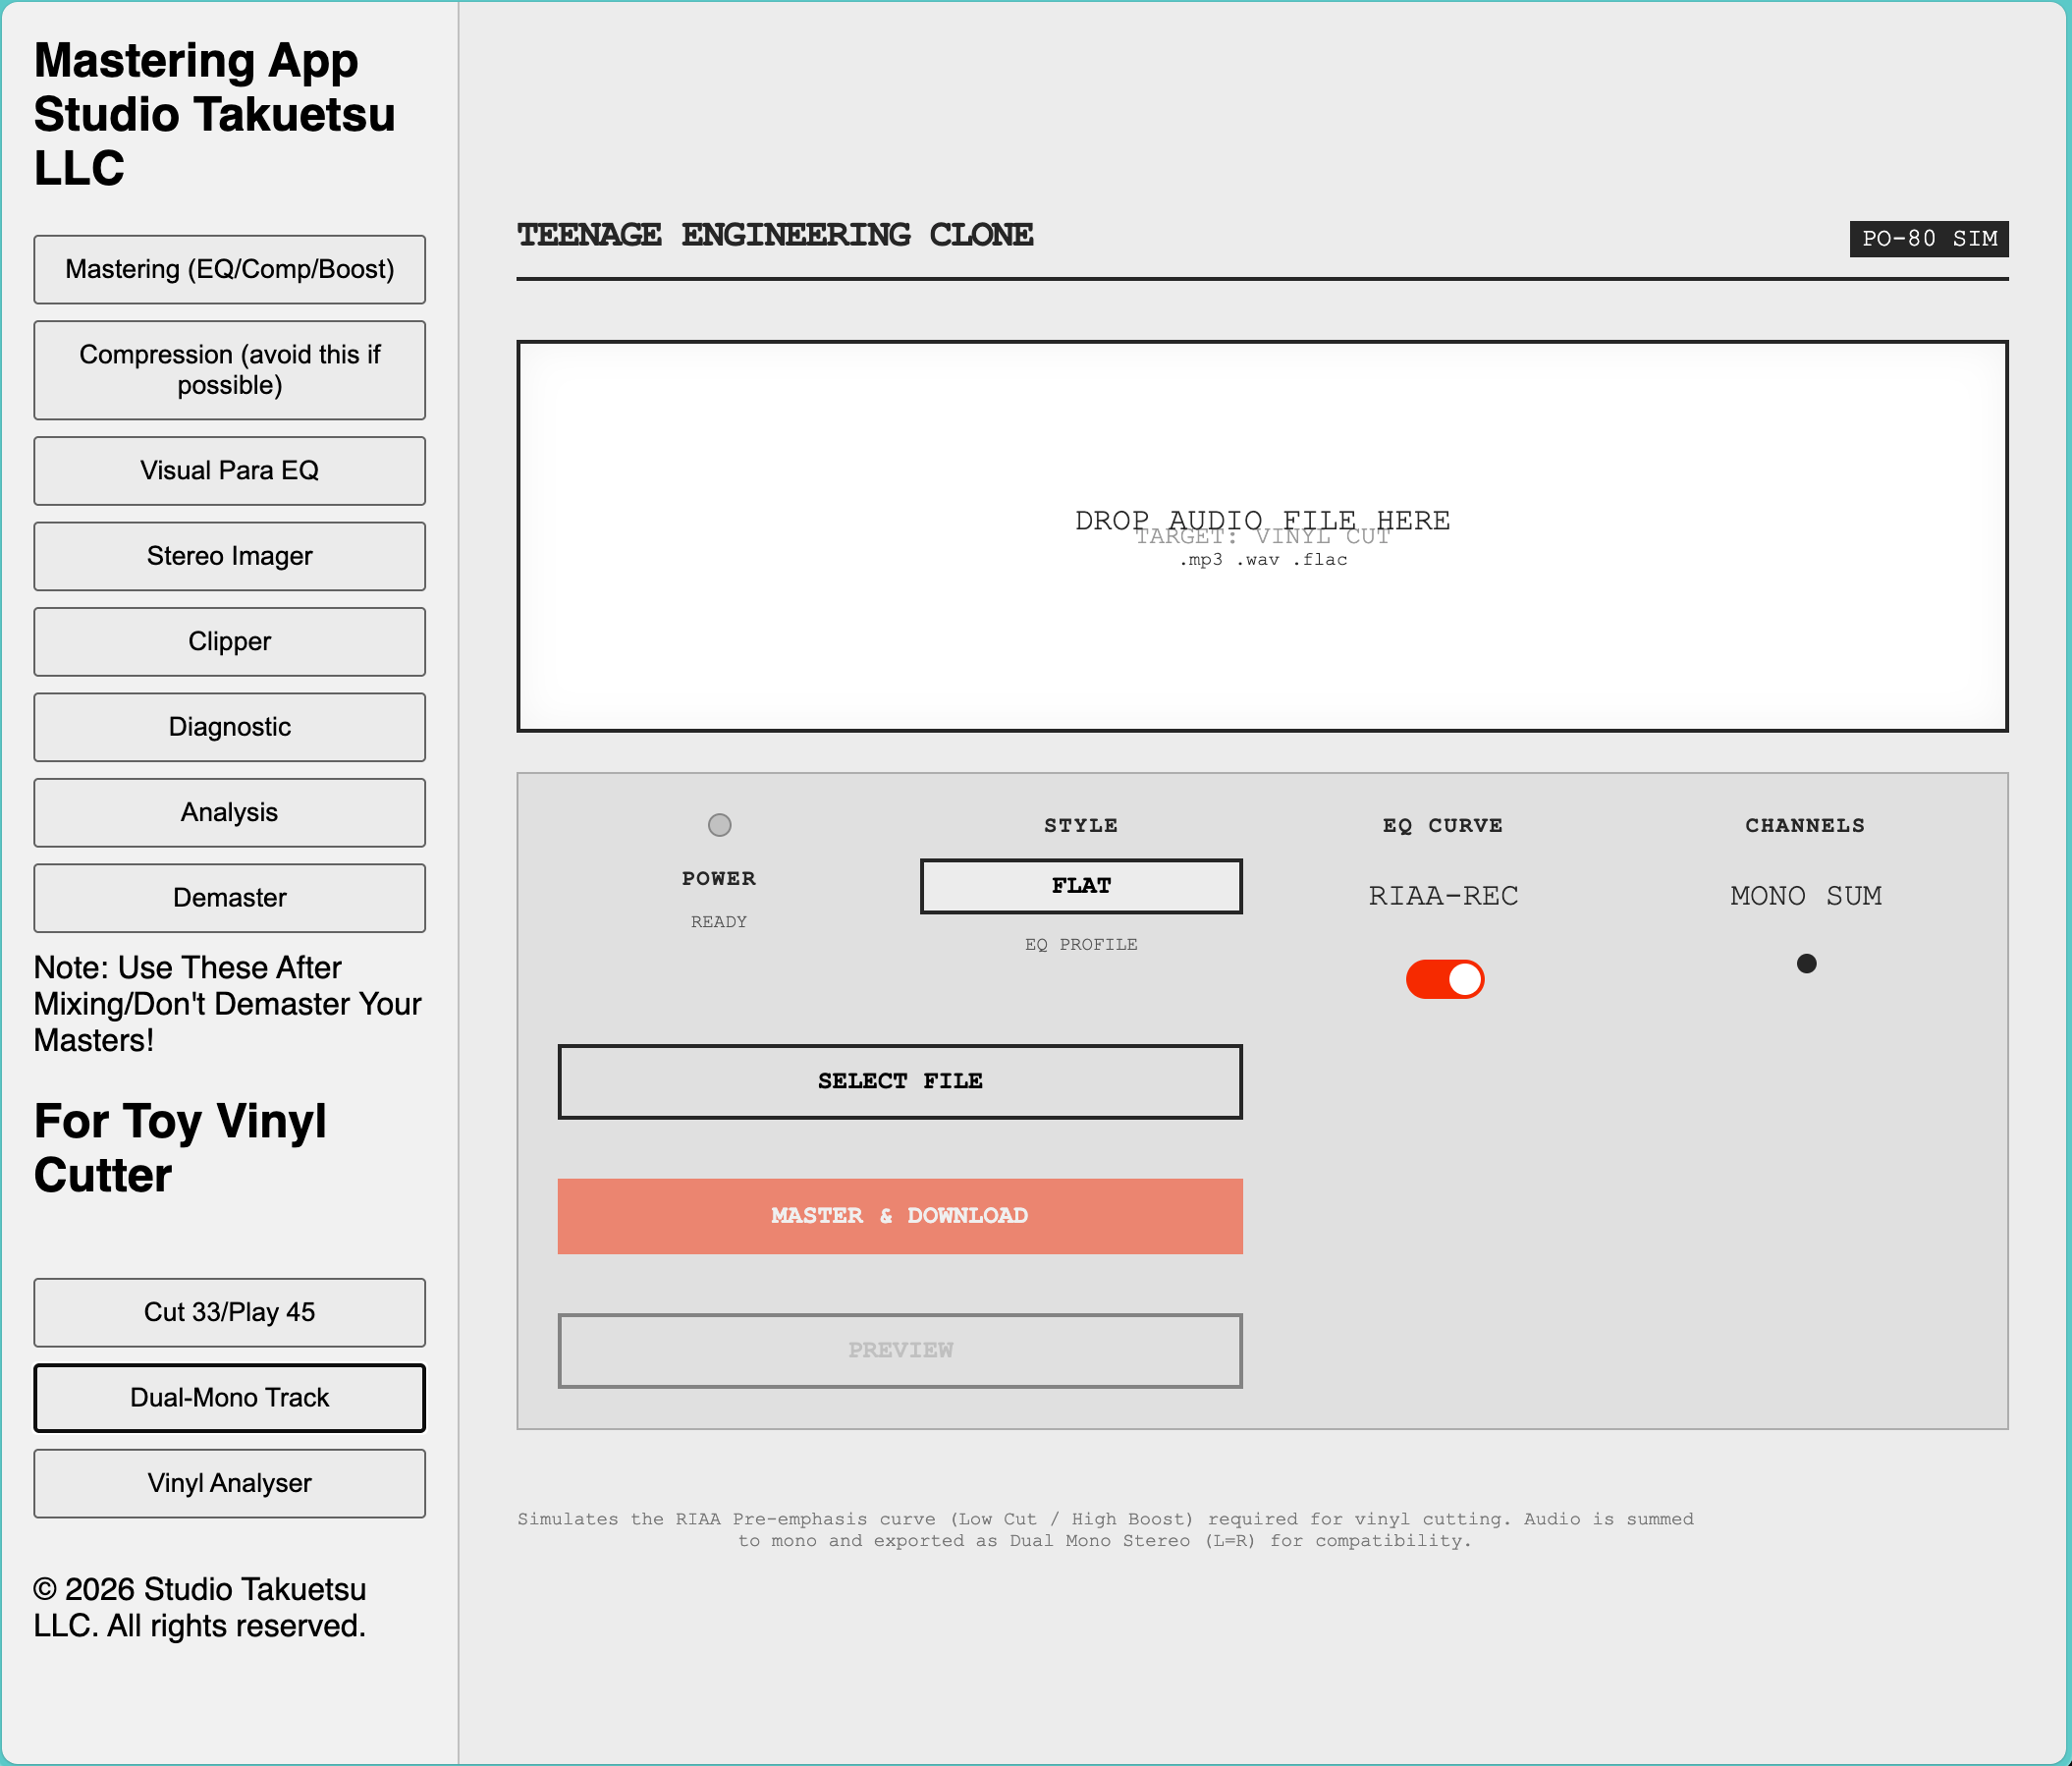Click the power LED indicator
The height and width of the screenshot is (1766, 2072).
719,825
